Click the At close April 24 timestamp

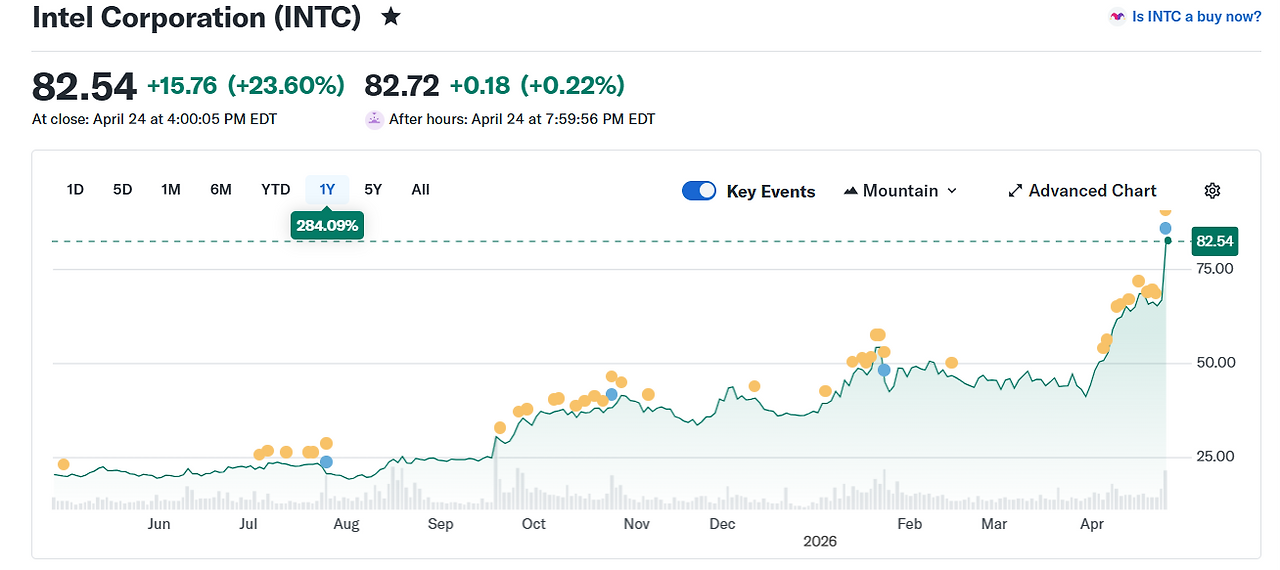click(x=155, y=119)
